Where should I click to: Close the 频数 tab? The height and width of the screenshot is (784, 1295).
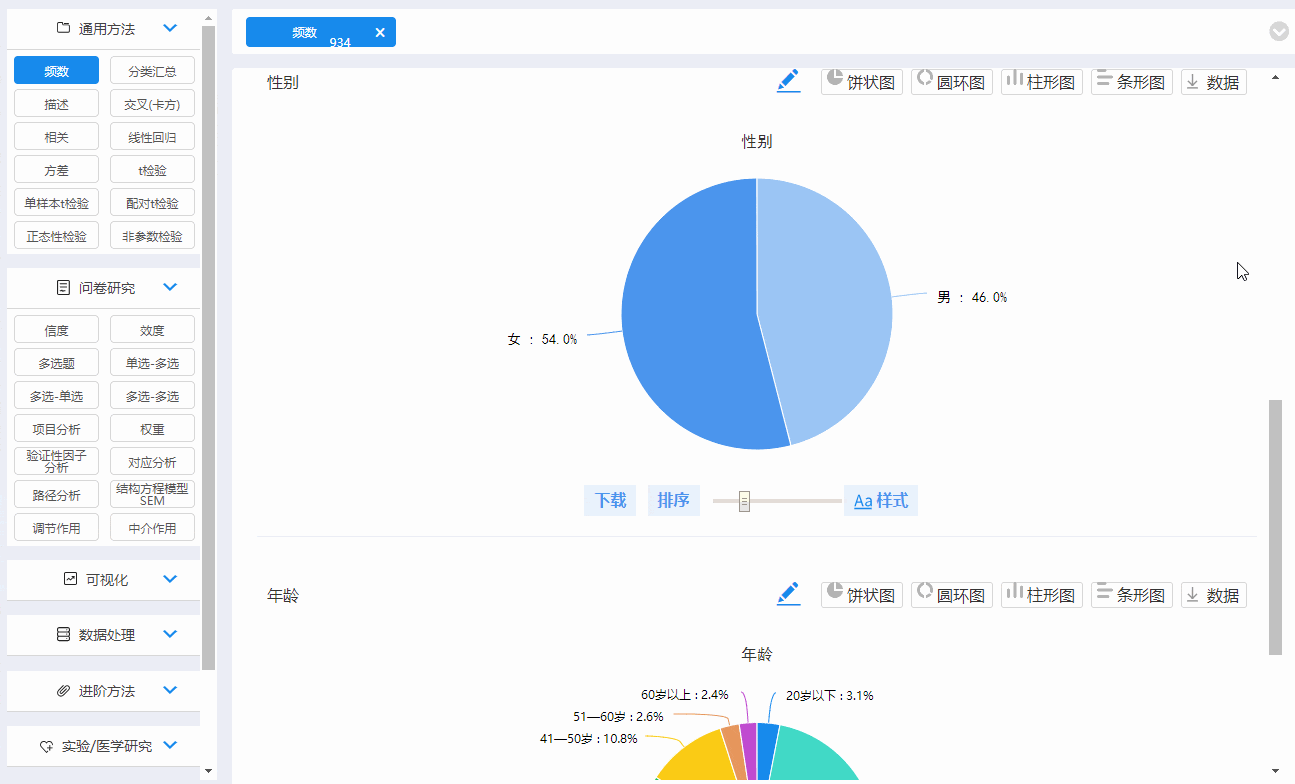point(380,32)
